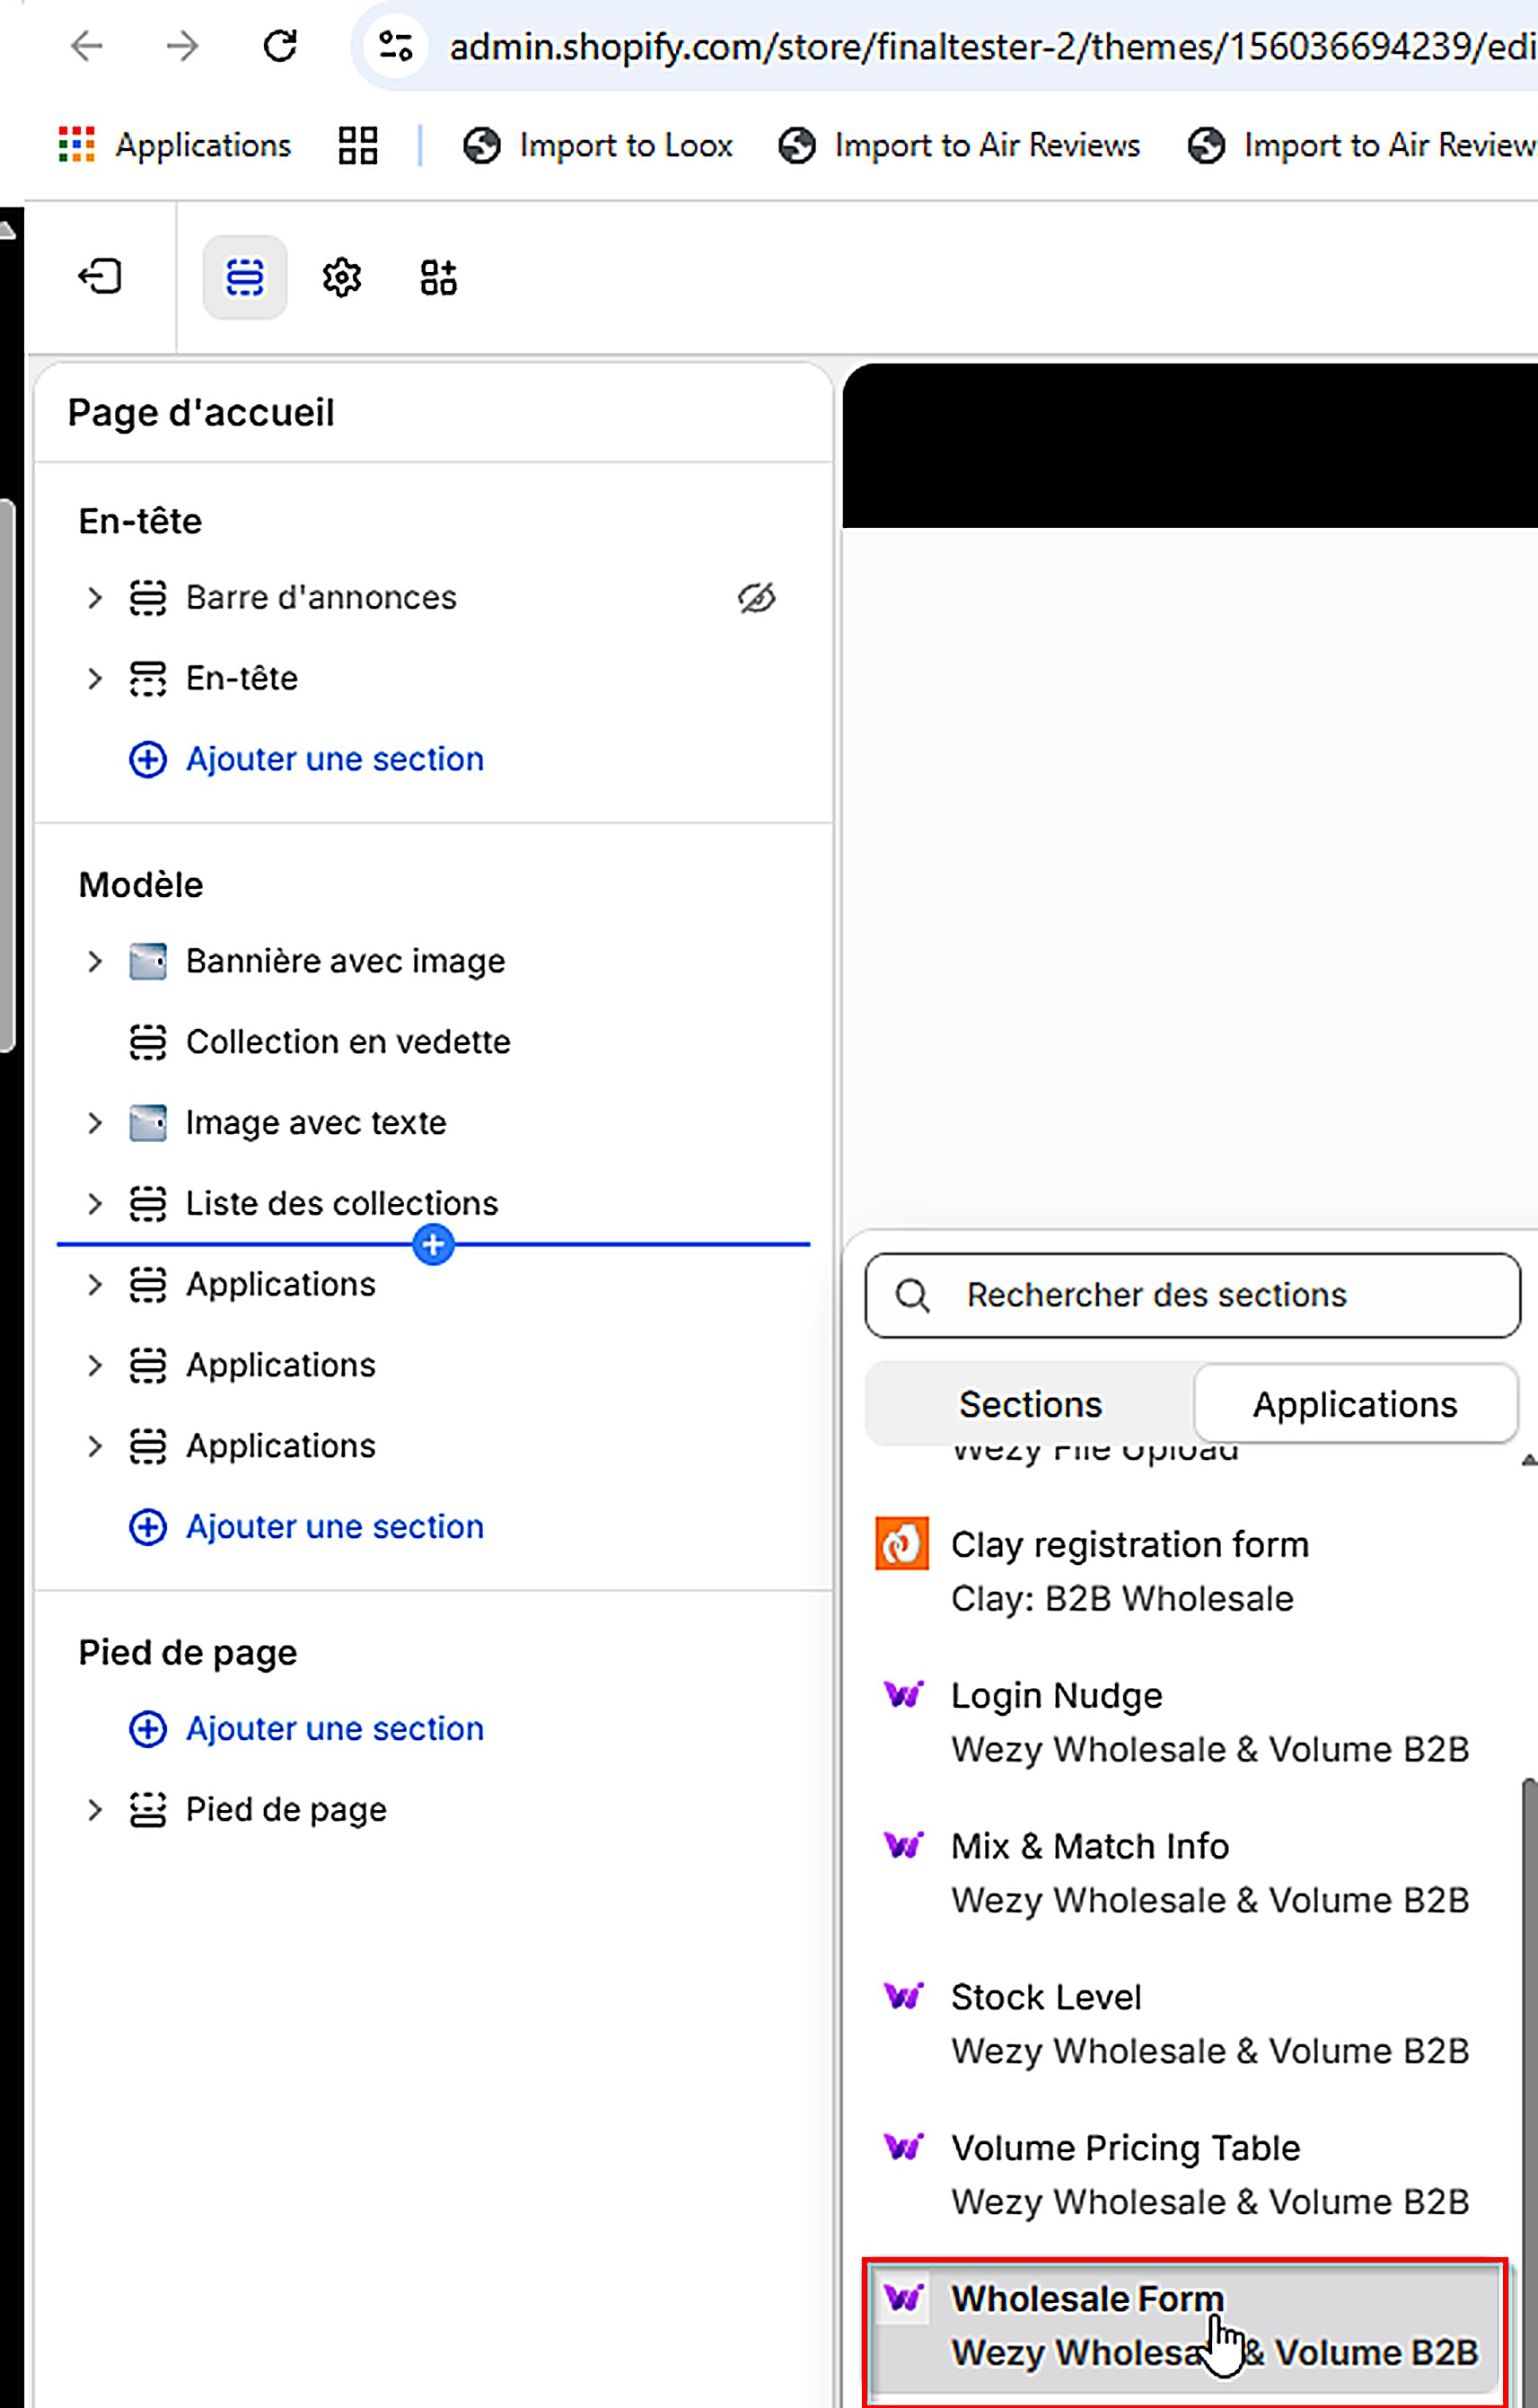Click the blue plus insert section marker
The width and height of the screenshot is (1538, 2408).
click(433, 1245)
